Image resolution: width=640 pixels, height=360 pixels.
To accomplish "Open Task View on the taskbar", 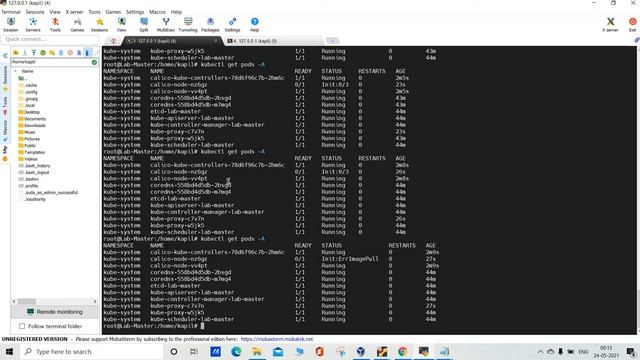I will click(x=194, y=351).
